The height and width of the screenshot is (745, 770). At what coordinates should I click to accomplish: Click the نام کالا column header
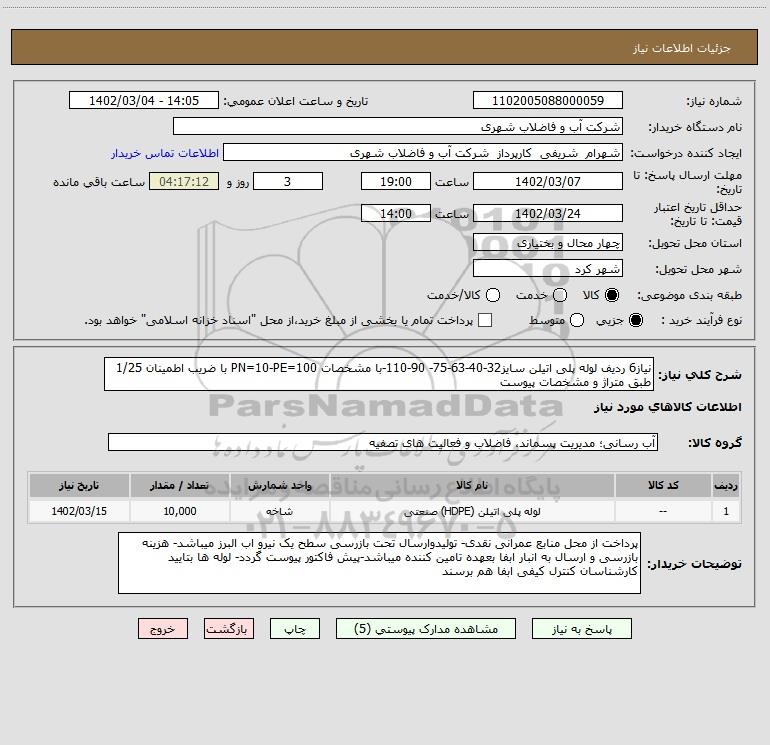click(472, 485)
